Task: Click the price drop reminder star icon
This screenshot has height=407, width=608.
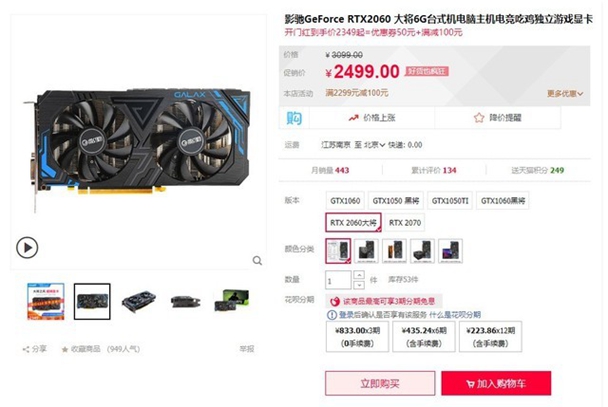Action: click(x=479, y=117)
